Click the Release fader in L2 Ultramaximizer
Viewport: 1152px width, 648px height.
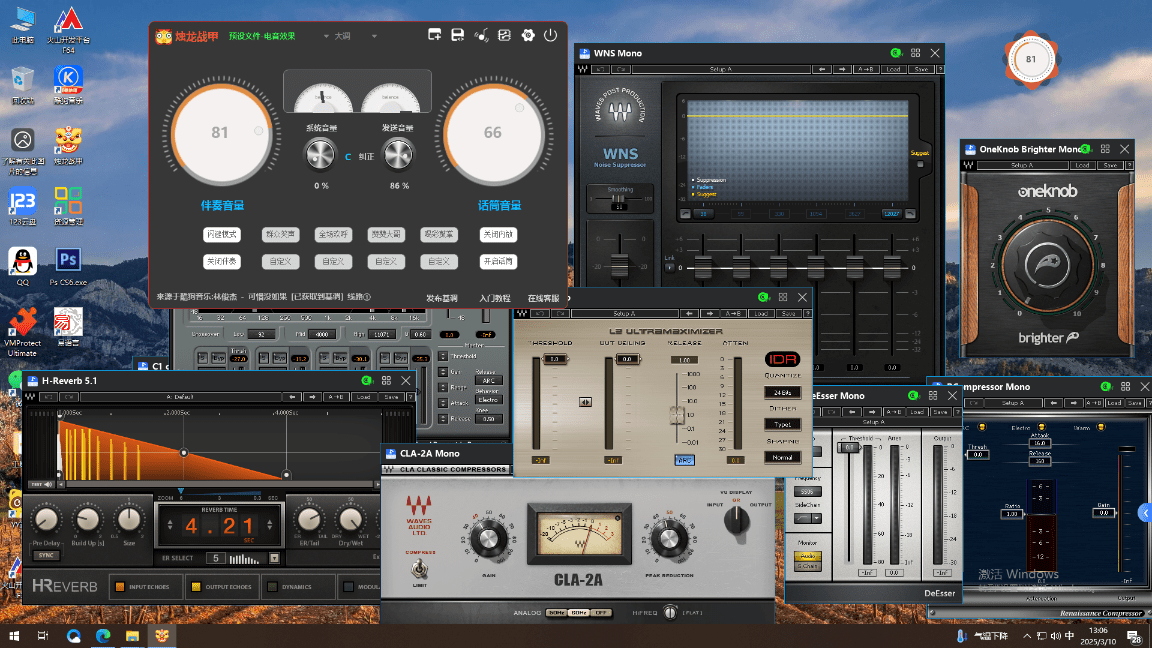pos(677,415)
